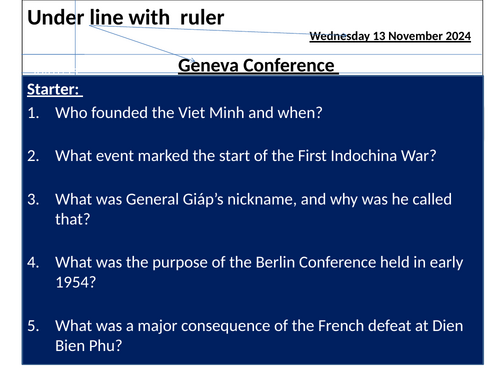The width and height of the screenshot is (500, 375).
Task: Click the 'Geneva Conference' underlined title
Action: [256, 65]
